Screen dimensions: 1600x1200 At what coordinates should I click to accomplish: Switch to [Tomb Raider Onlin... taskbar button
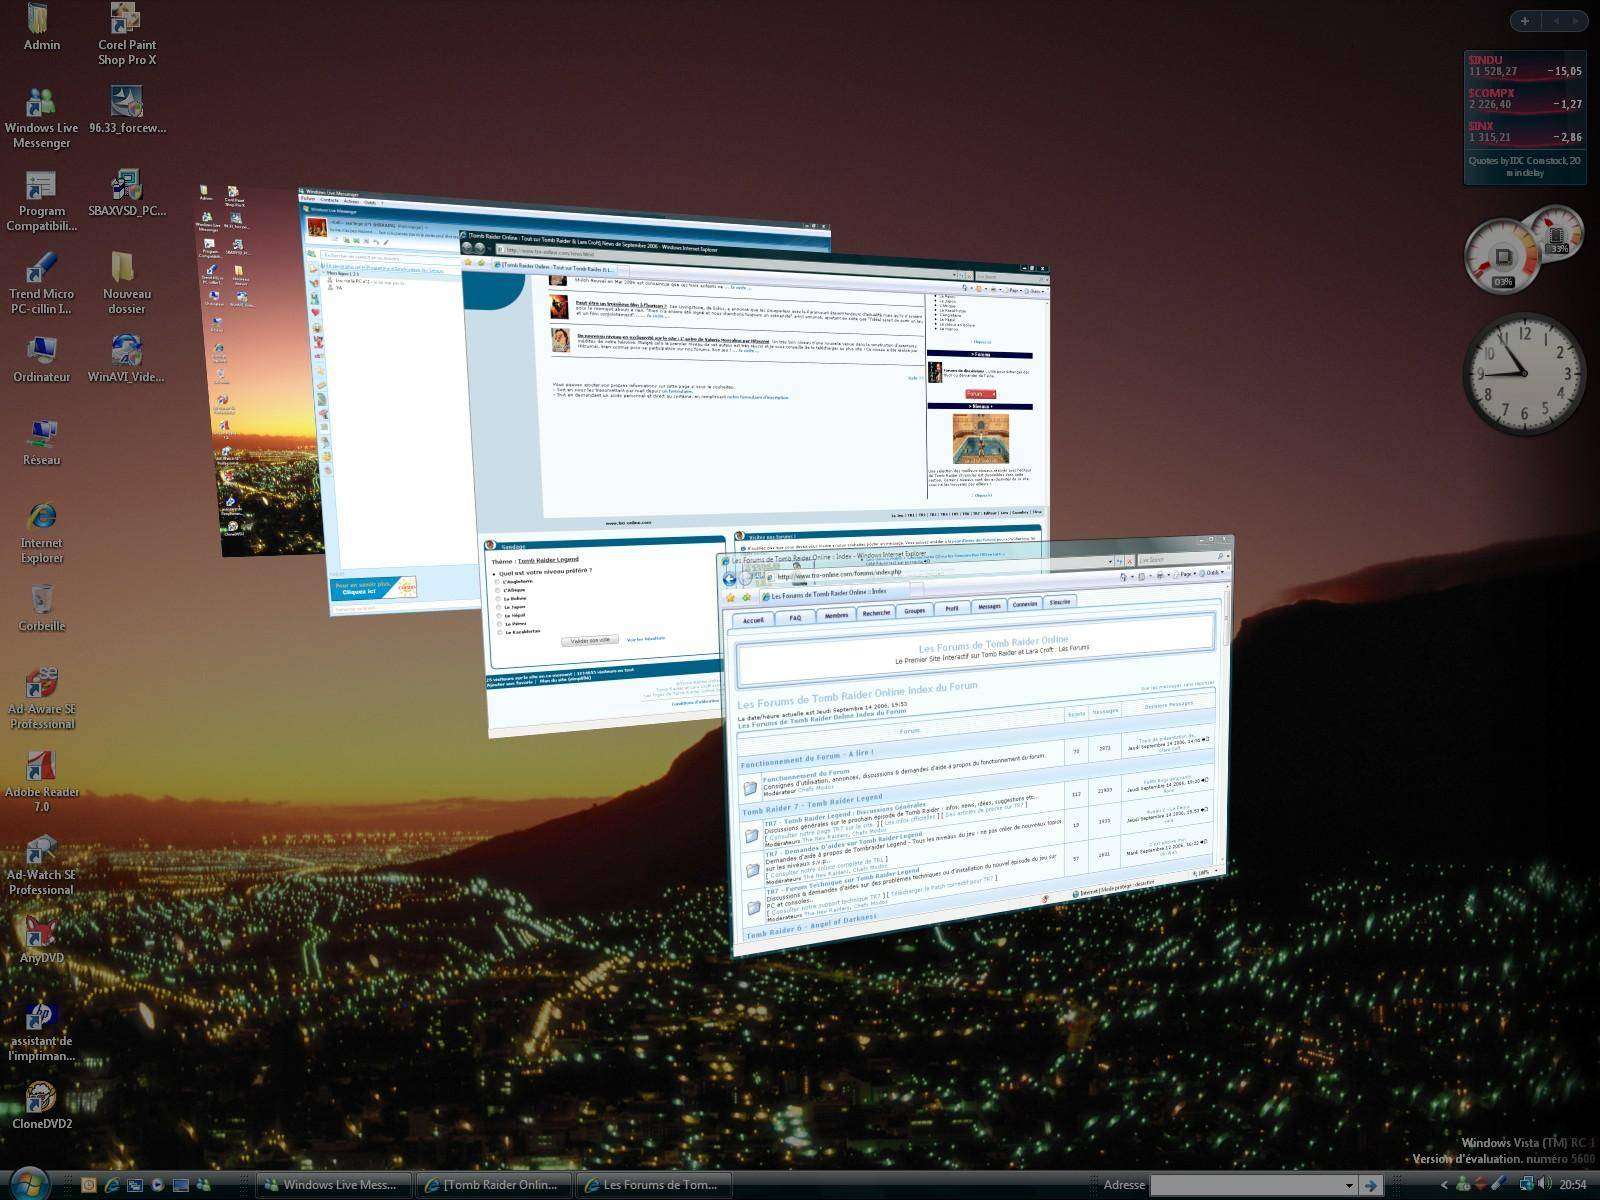pyautogui.click(x=494, y=1185)
